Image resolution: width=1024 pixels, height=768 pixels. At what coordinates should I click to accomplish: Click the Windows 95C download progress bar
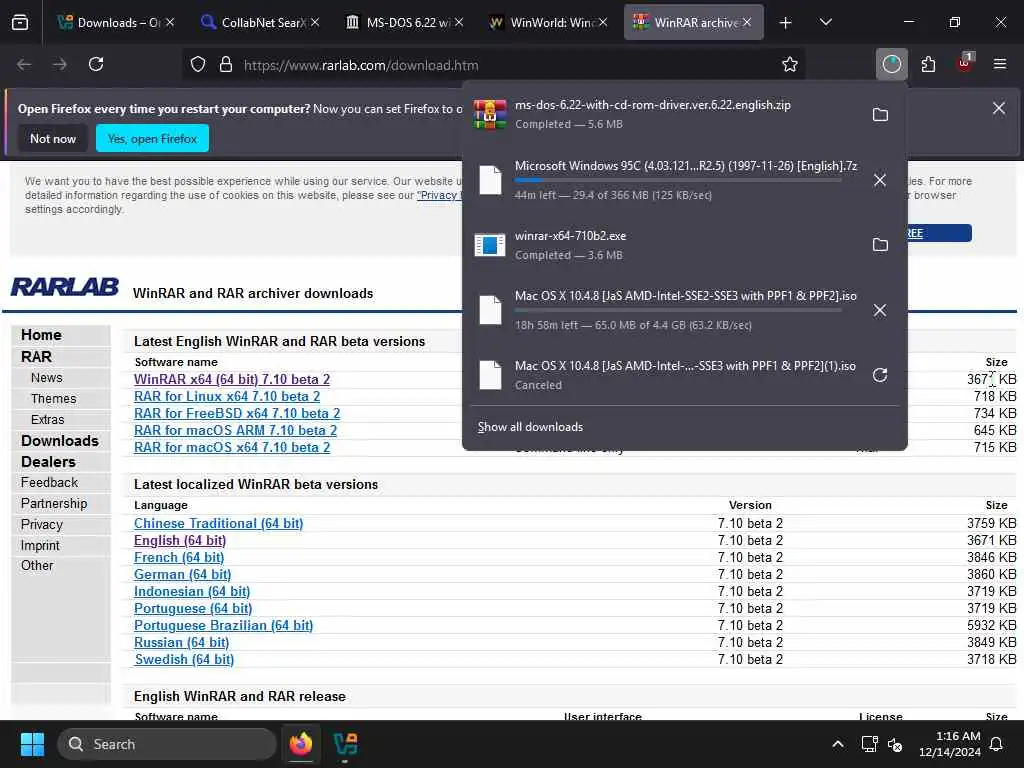[x=678, y=180]
